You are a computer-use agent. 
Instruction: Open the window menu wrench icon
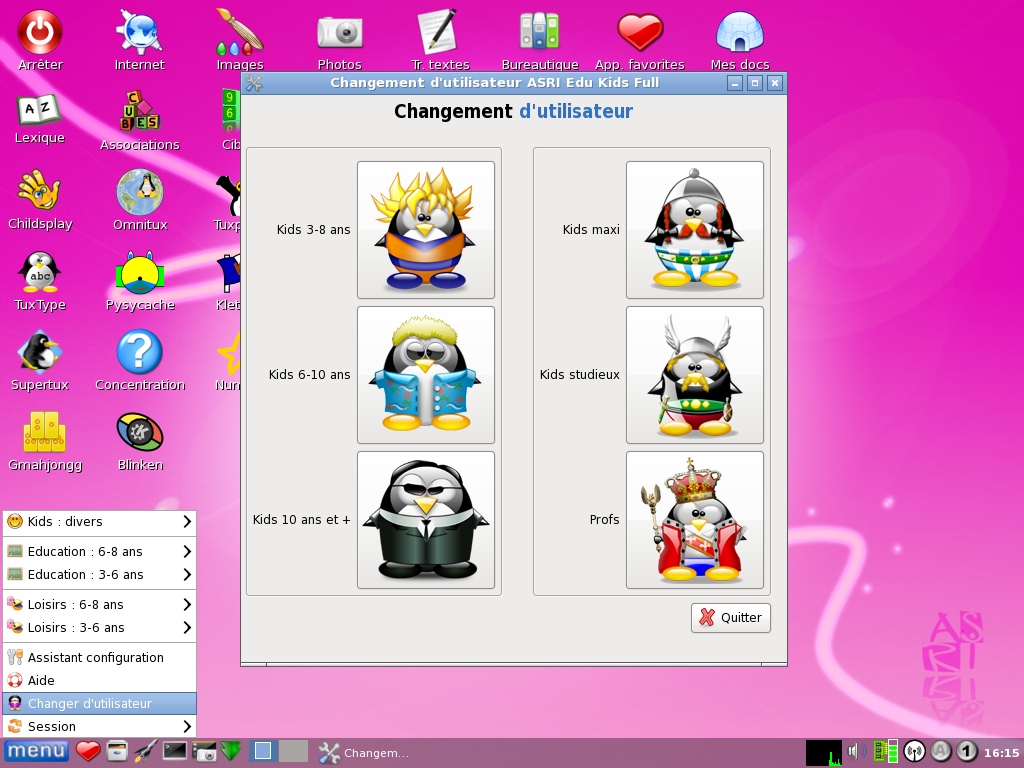(x=254, y=83)
